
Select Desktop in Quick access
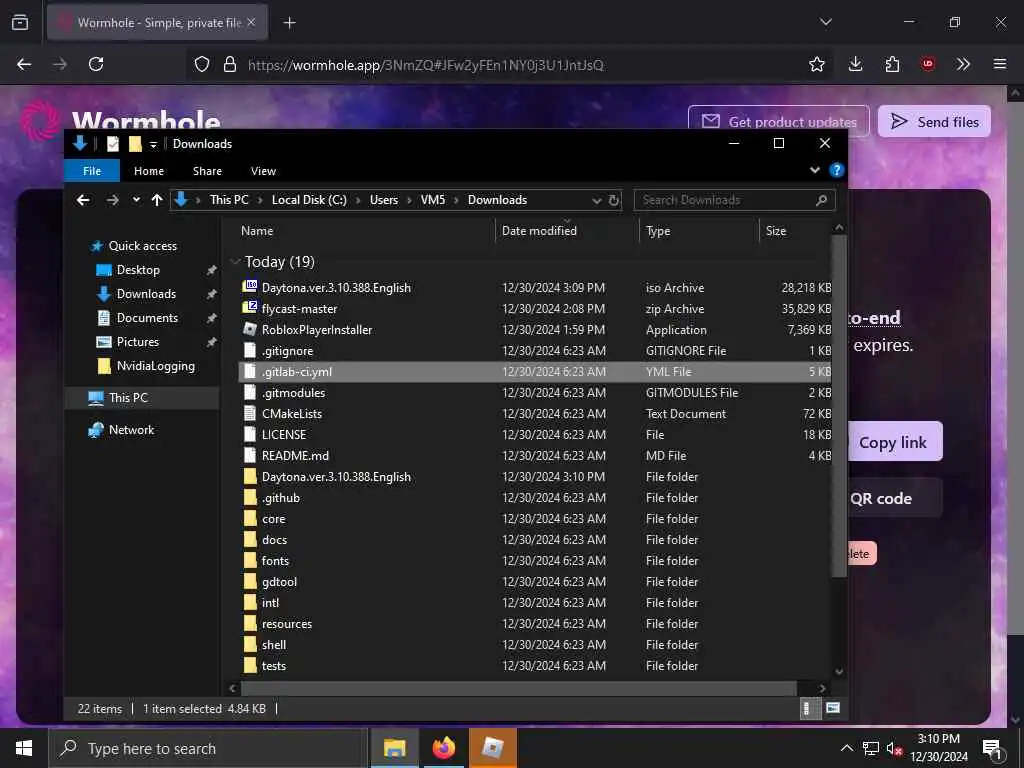(x=138, y=270)
